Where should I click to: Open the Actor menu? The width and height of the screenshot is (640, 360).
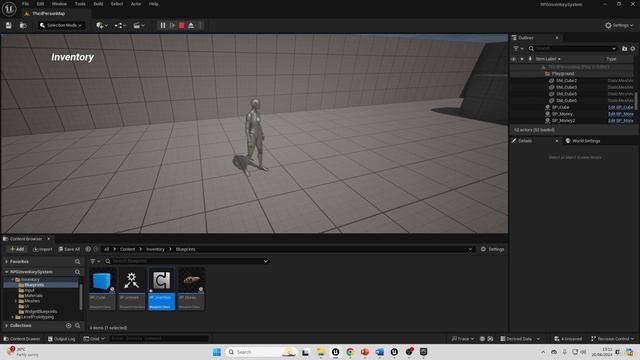(x=136, y=4)
